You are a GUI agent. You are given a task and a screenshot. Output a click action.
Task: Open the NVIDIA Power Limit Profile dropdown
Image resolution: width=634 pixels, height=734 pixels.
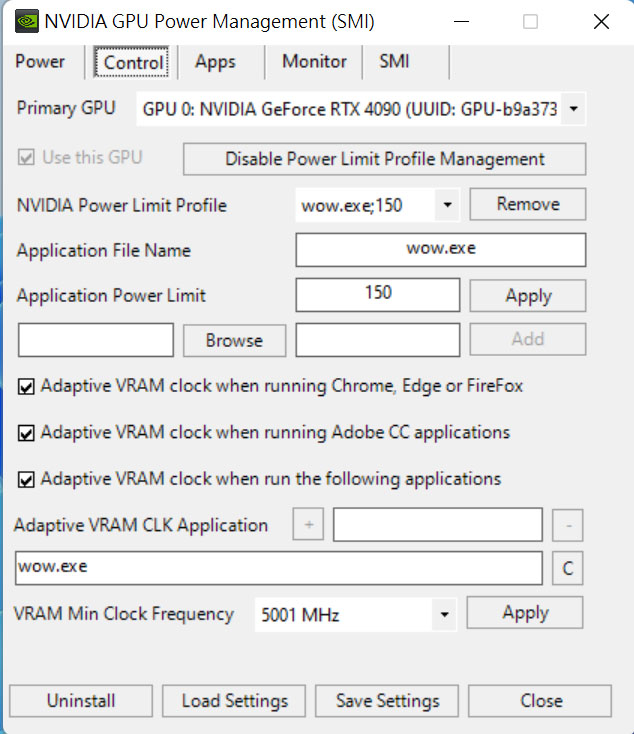pos(447,205)
